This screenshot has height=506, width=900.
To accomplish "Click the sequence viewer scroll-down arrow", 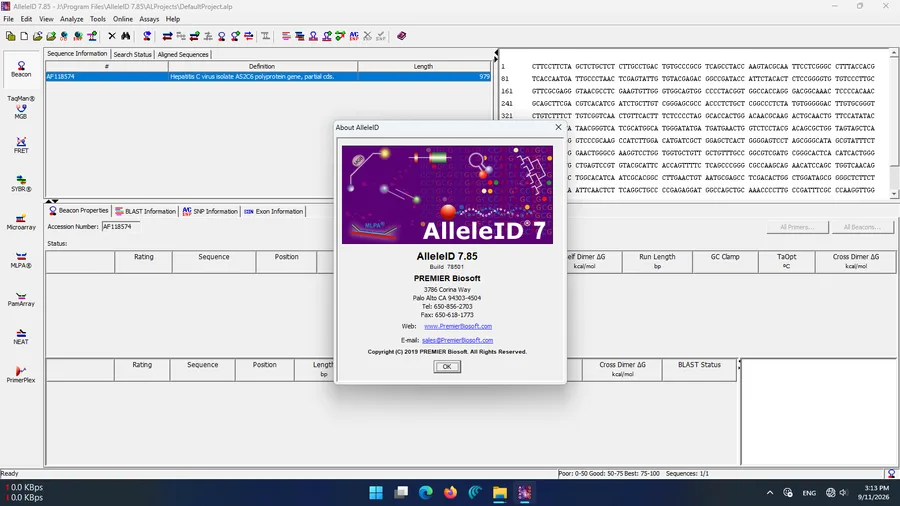I will pos(894,194).
